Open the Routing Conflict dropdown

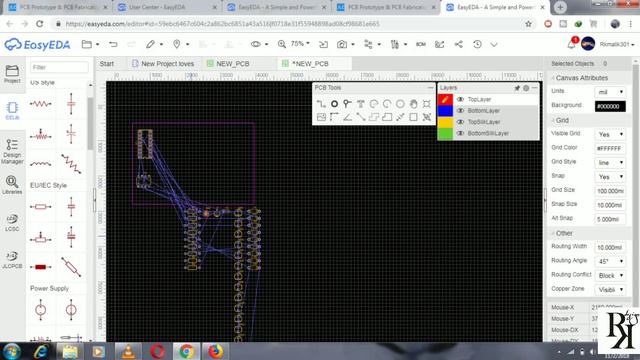point(610,276)
